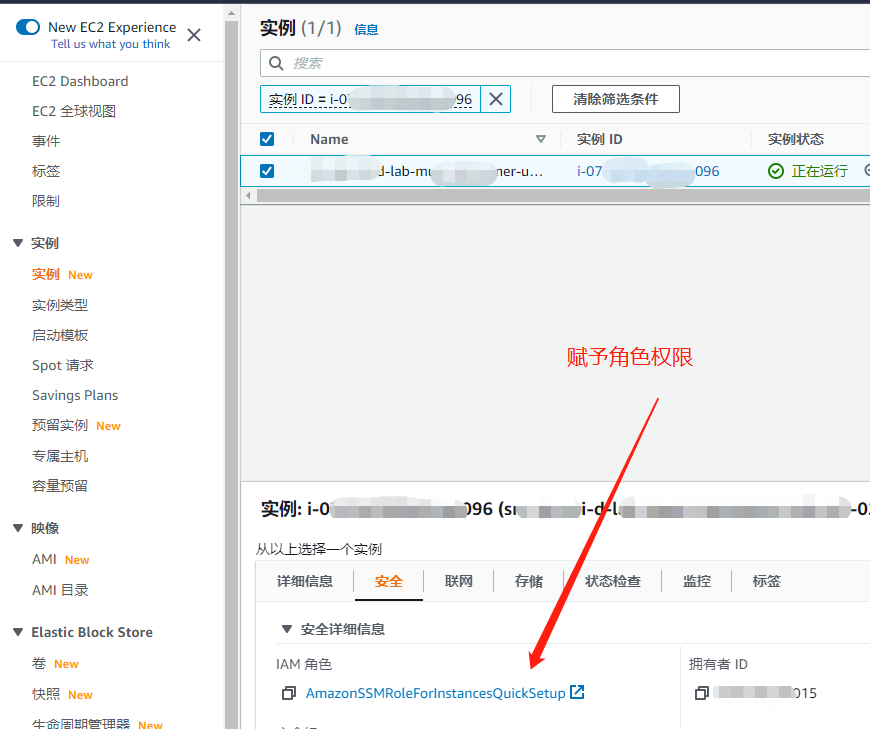The image size is (870, 729).
Task: Collapse the 安全详细信息 section
Action: pos(286,628)
